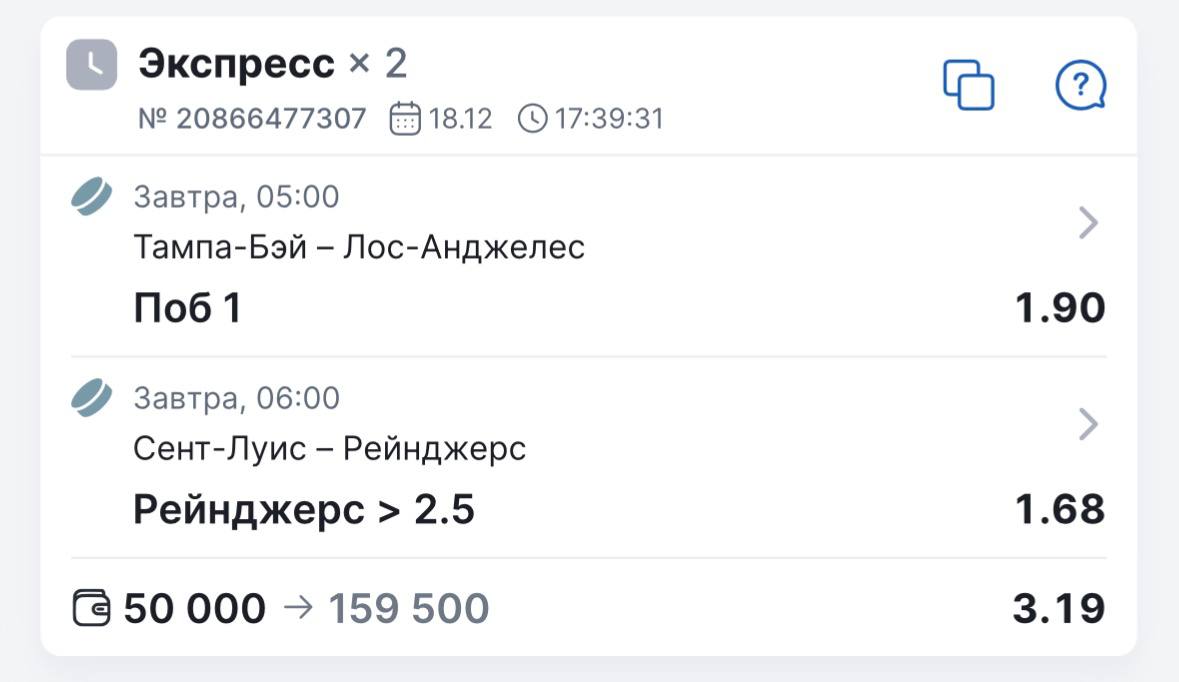Expand Тампа-Бэй – Лос-Анджелес match chevron
Screen dimensions: 1179x682
pos(1089,224)
